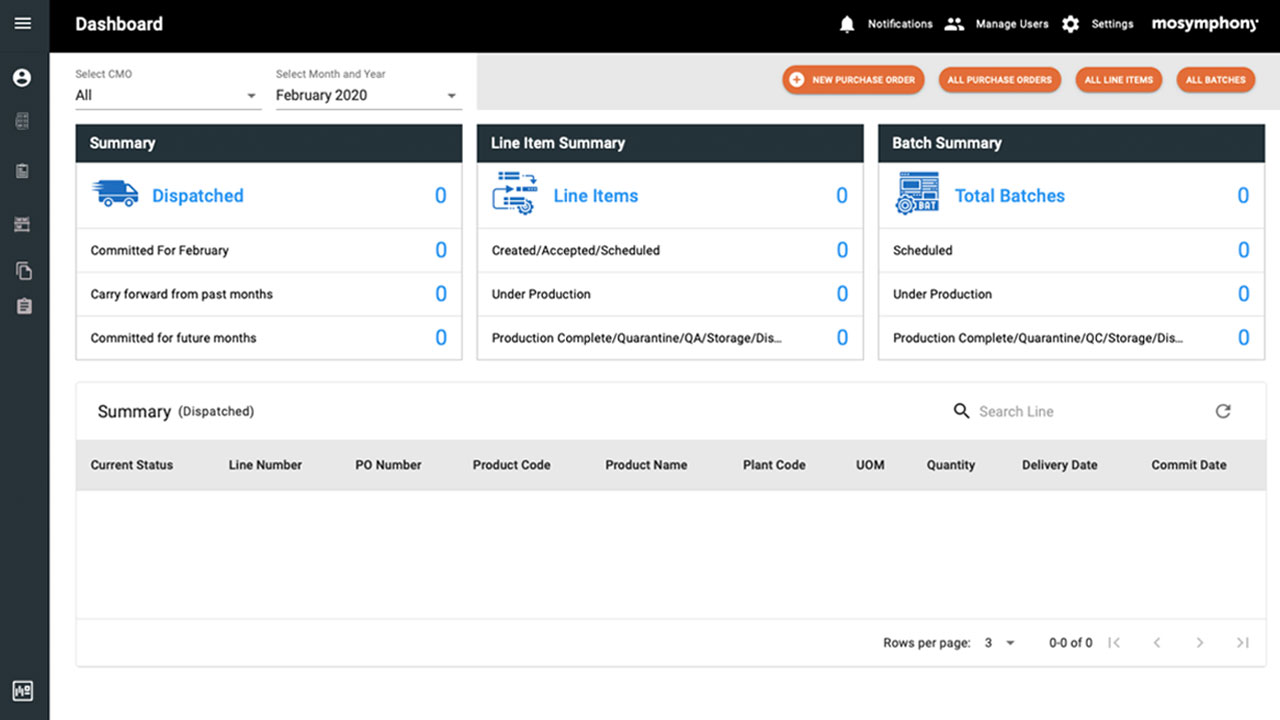Click the mosymphony logo
Image resolution: width=1280 pixels, height=720 pixels.
[x=1205, y=23]
